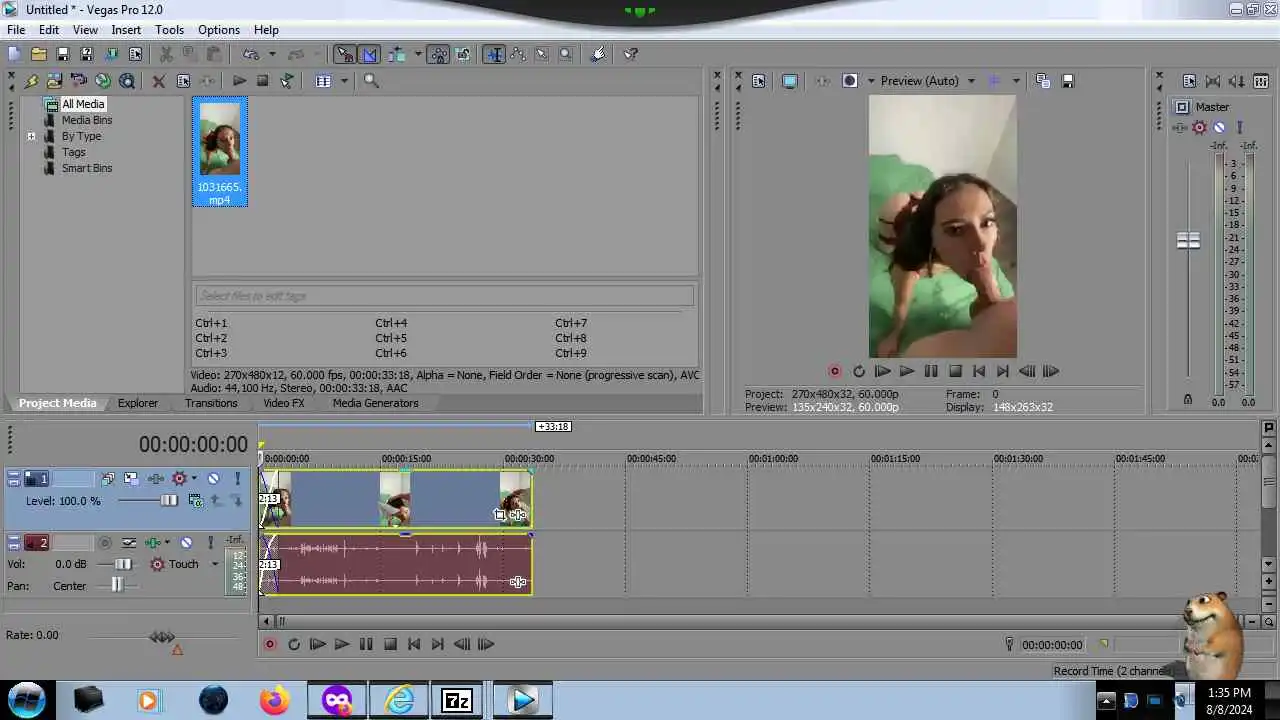Open a project using the folder icon
Image resolution: width=1280 pixels, height=720 pixels.
38,54
